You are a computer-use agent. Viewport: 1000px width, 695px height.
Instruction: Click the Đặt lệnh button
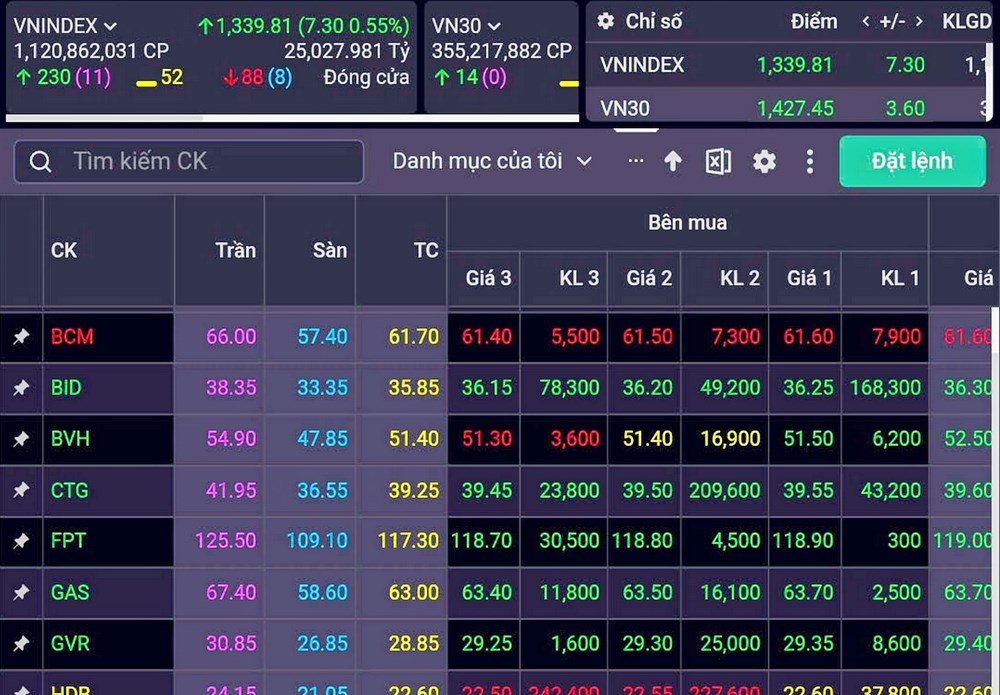(911, 162)
